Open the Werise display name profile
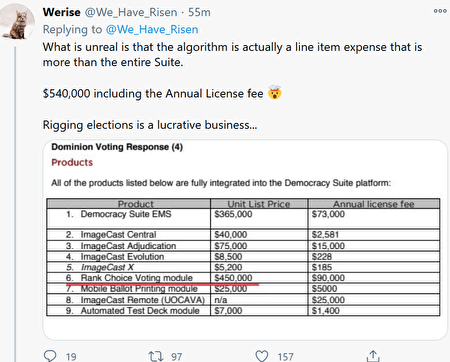The image size is (450, 362). (61, 12)
